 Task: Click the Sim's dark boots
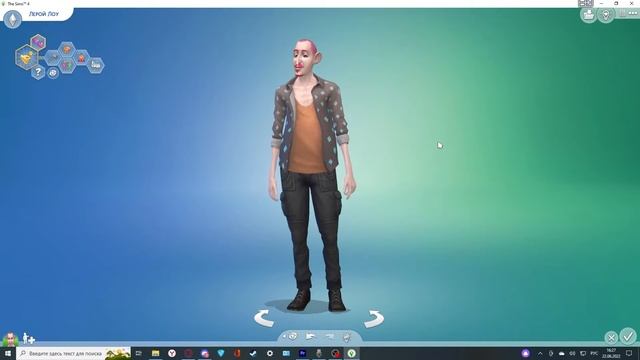coord(317,300)
